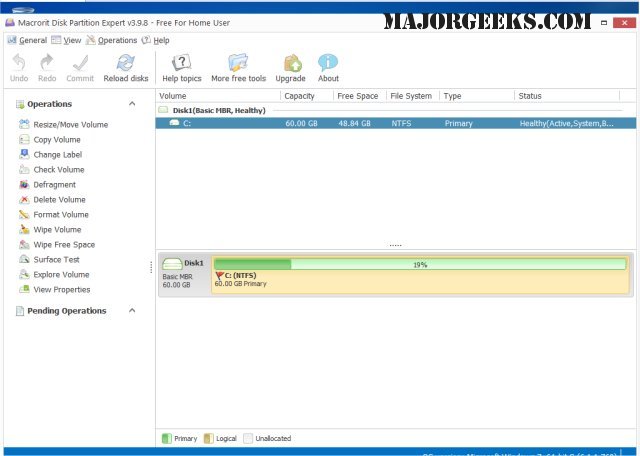Click the Operations panel header label
The height and width of the screenshot is (456, 640).
tap(49, 104)
